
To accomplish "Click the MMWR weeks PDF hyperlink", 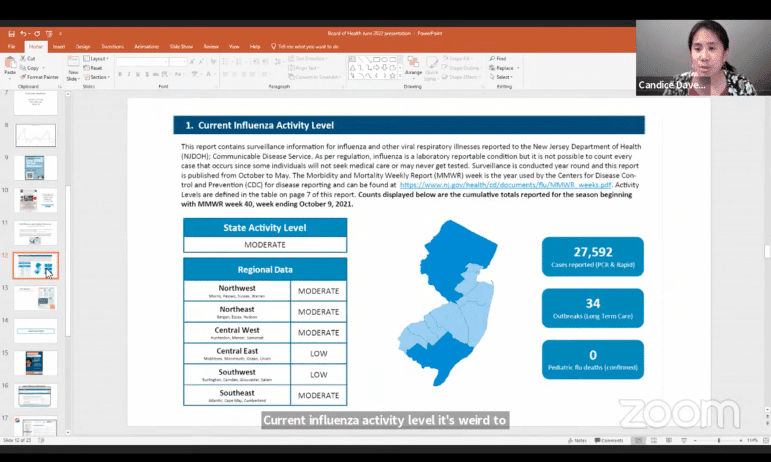I will 505,185.
